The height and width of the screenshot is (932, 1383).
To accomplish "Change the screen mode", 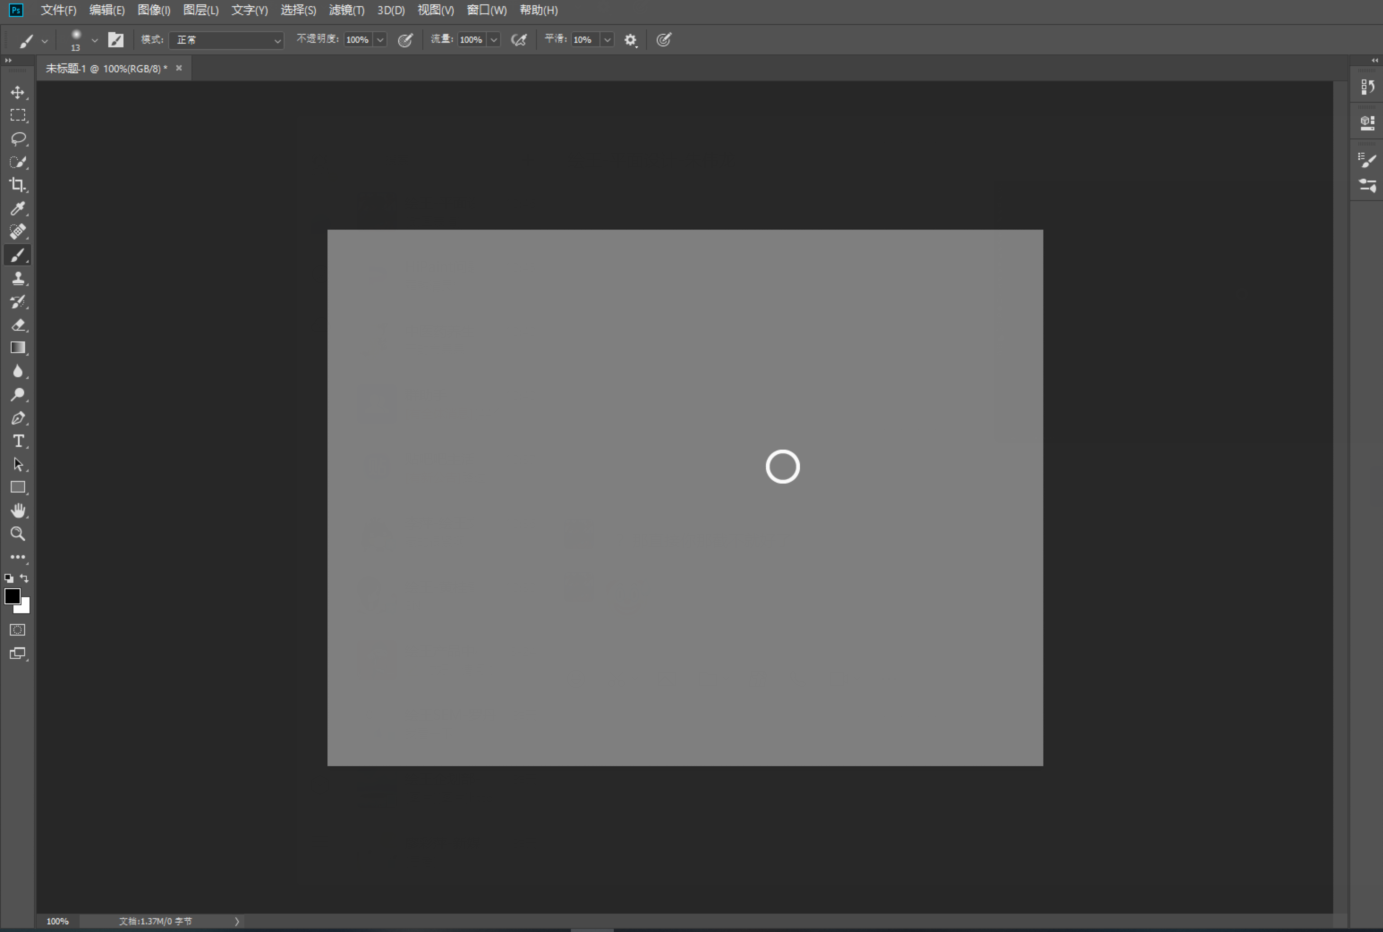I will coord(18,654).
